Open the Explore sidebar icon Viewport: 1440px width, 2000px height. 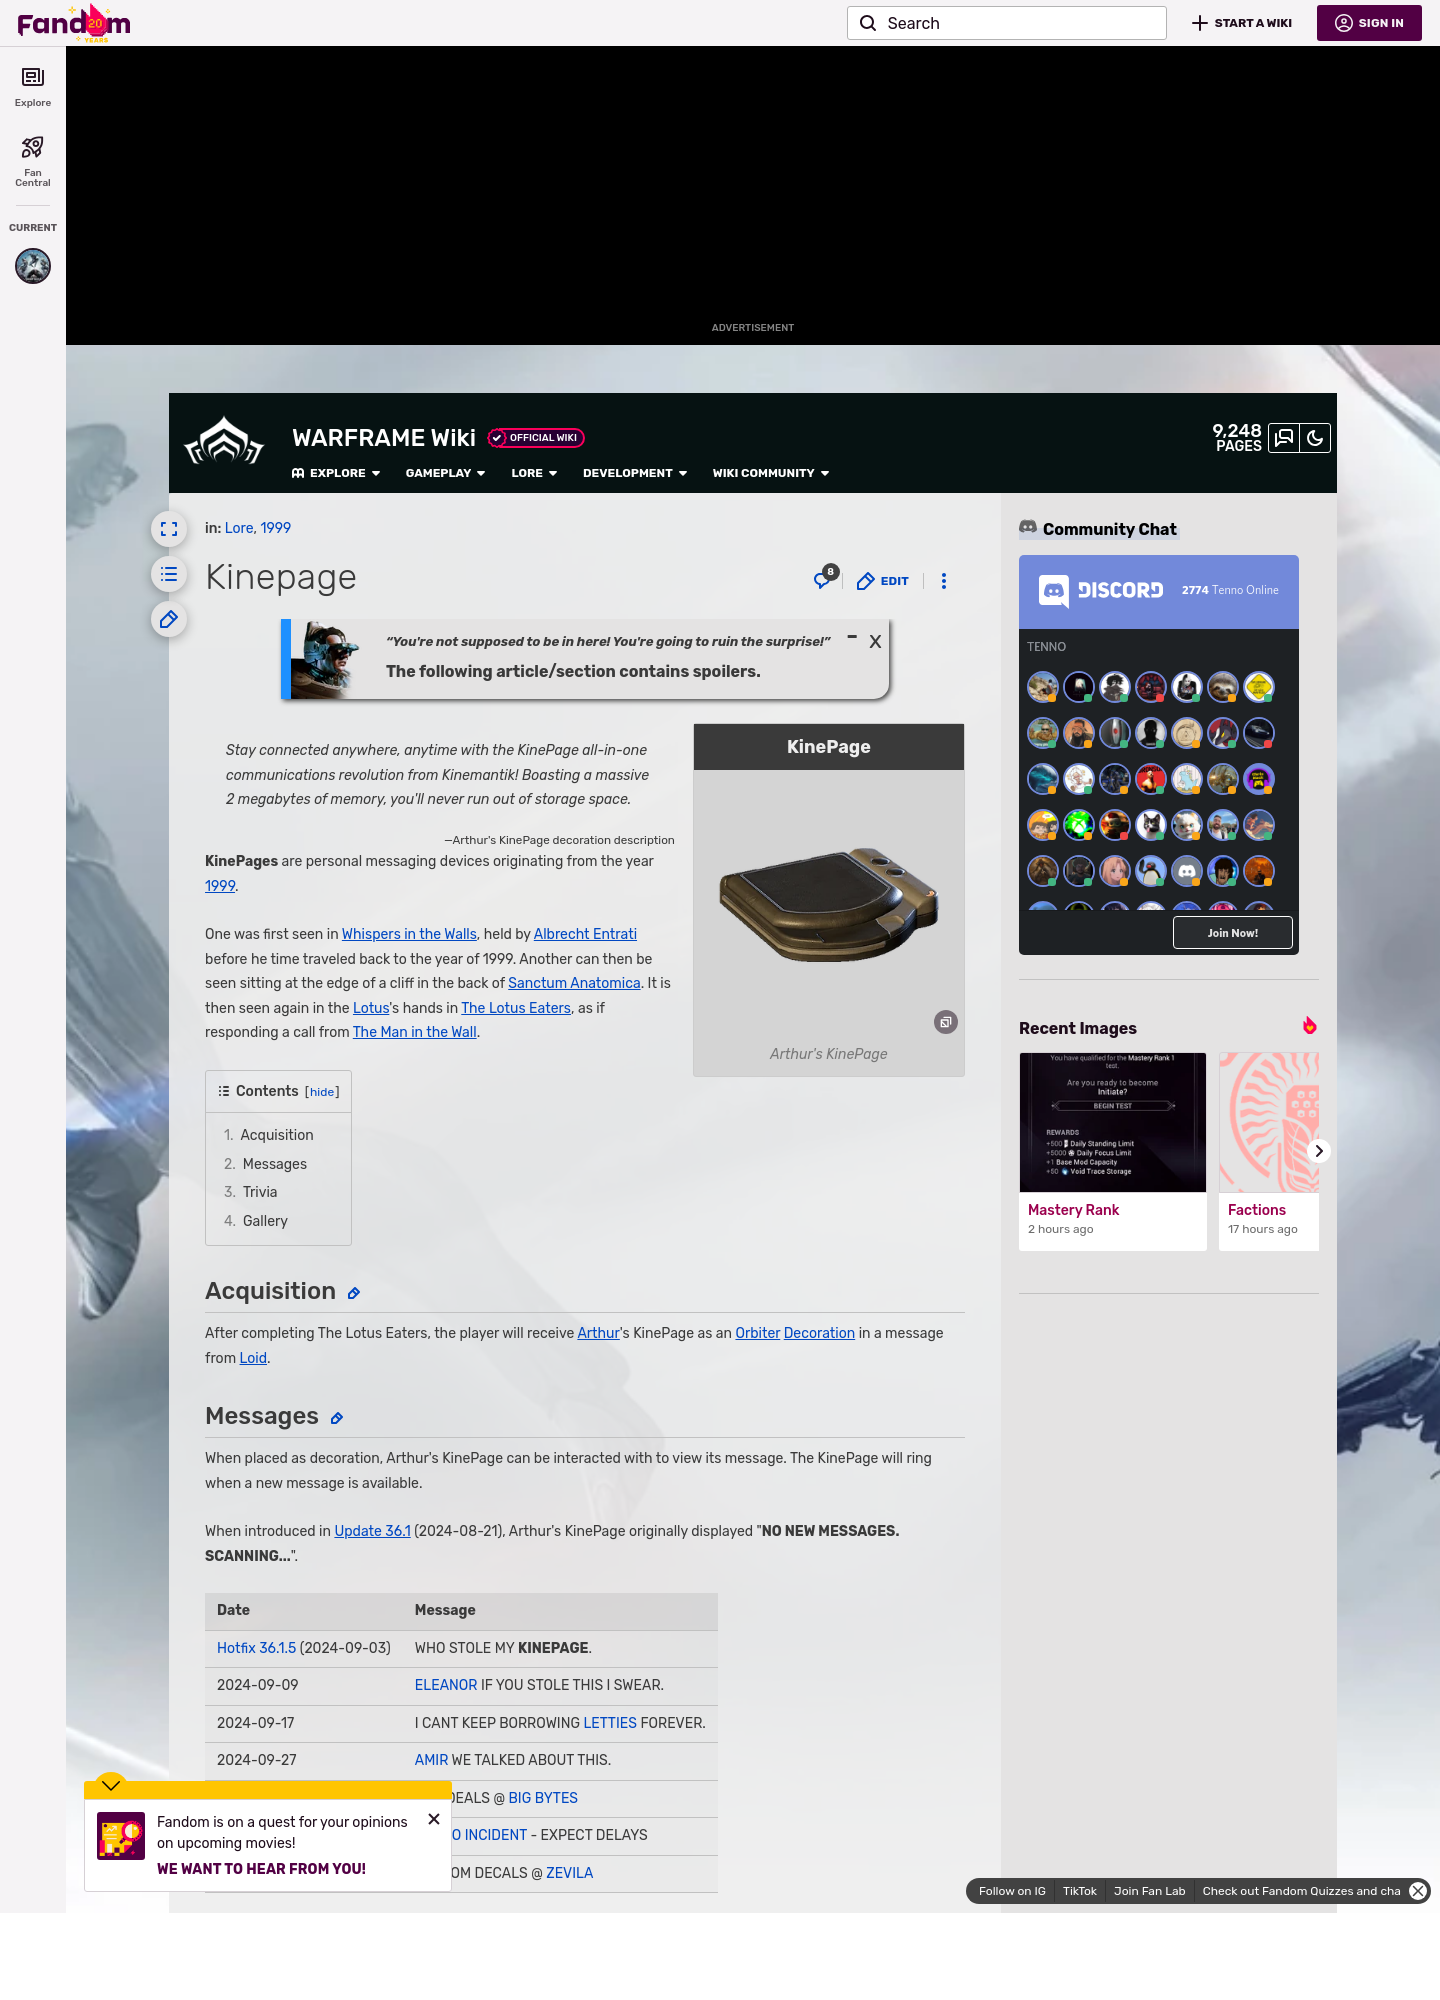click(33, 87)
